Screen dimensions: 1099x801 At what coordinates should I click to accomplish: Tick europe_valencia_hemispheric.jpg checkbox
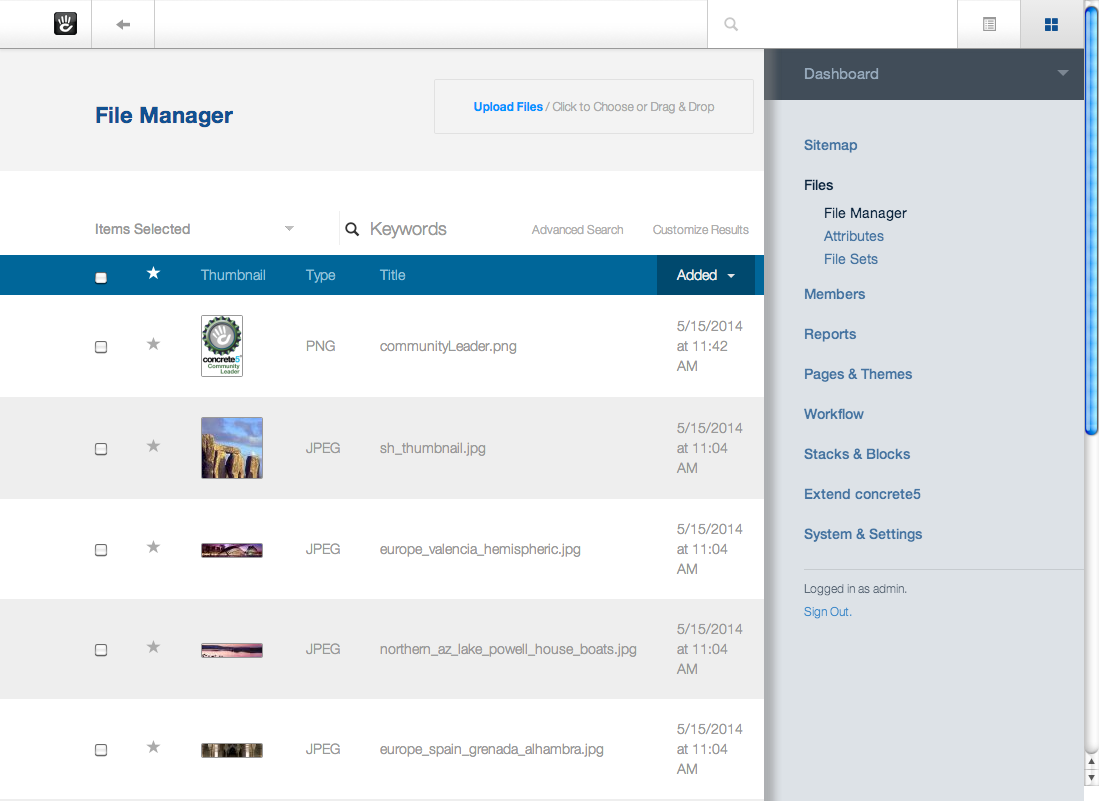pyautogui.click(x=101, y=550)
